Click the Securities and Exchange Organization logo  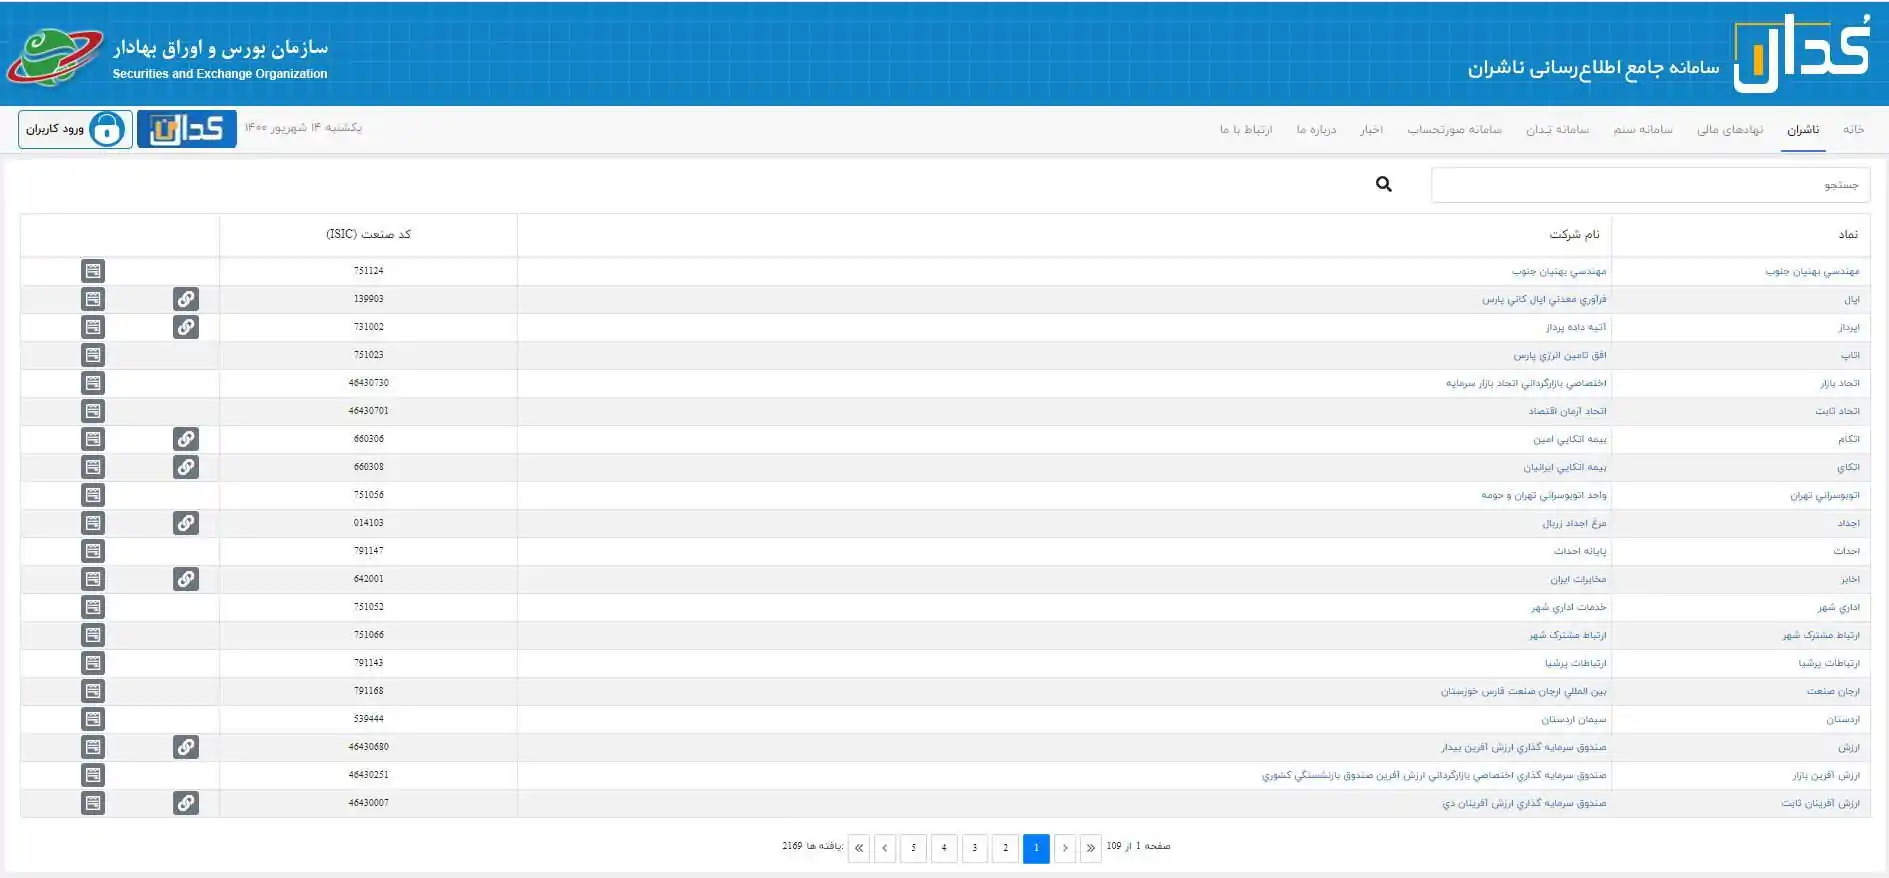tap(54, 57)
